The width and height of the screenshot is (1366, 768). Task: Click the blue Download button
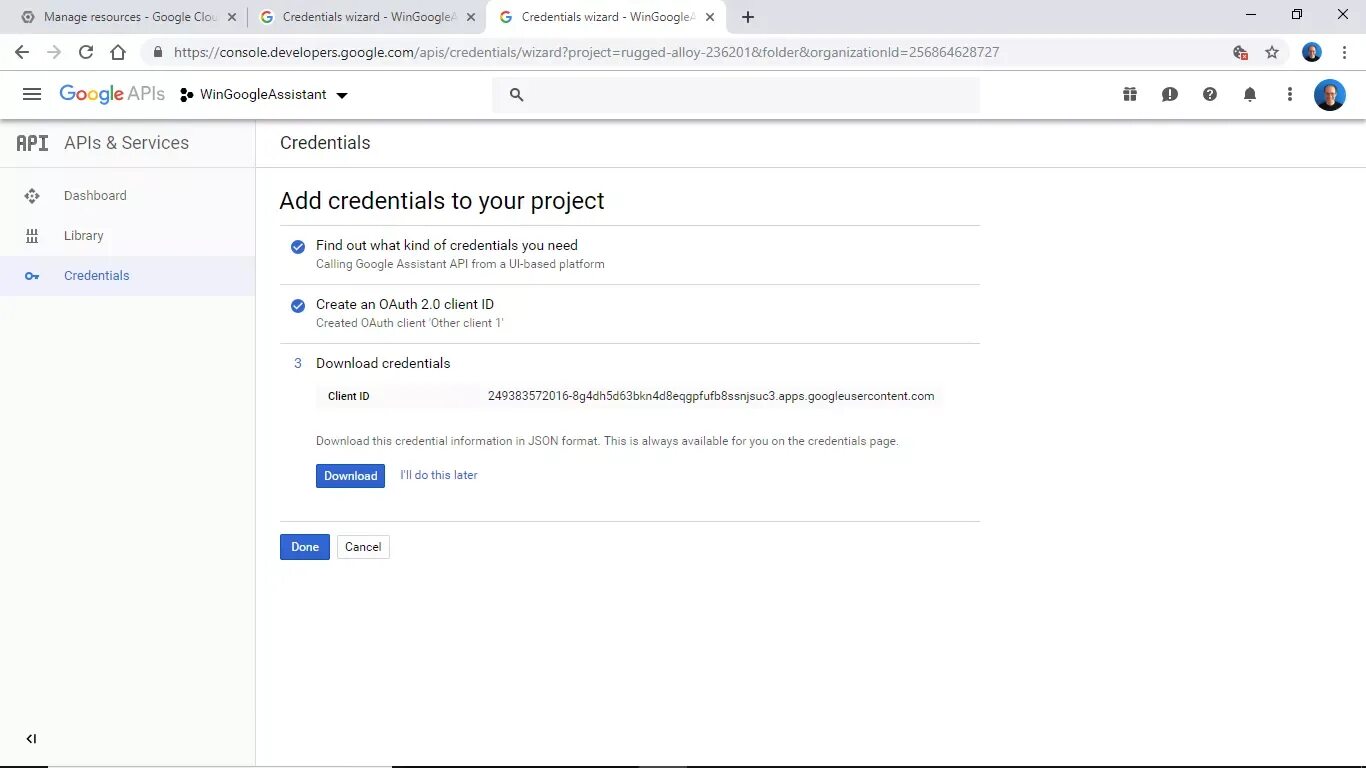point(350,476)
